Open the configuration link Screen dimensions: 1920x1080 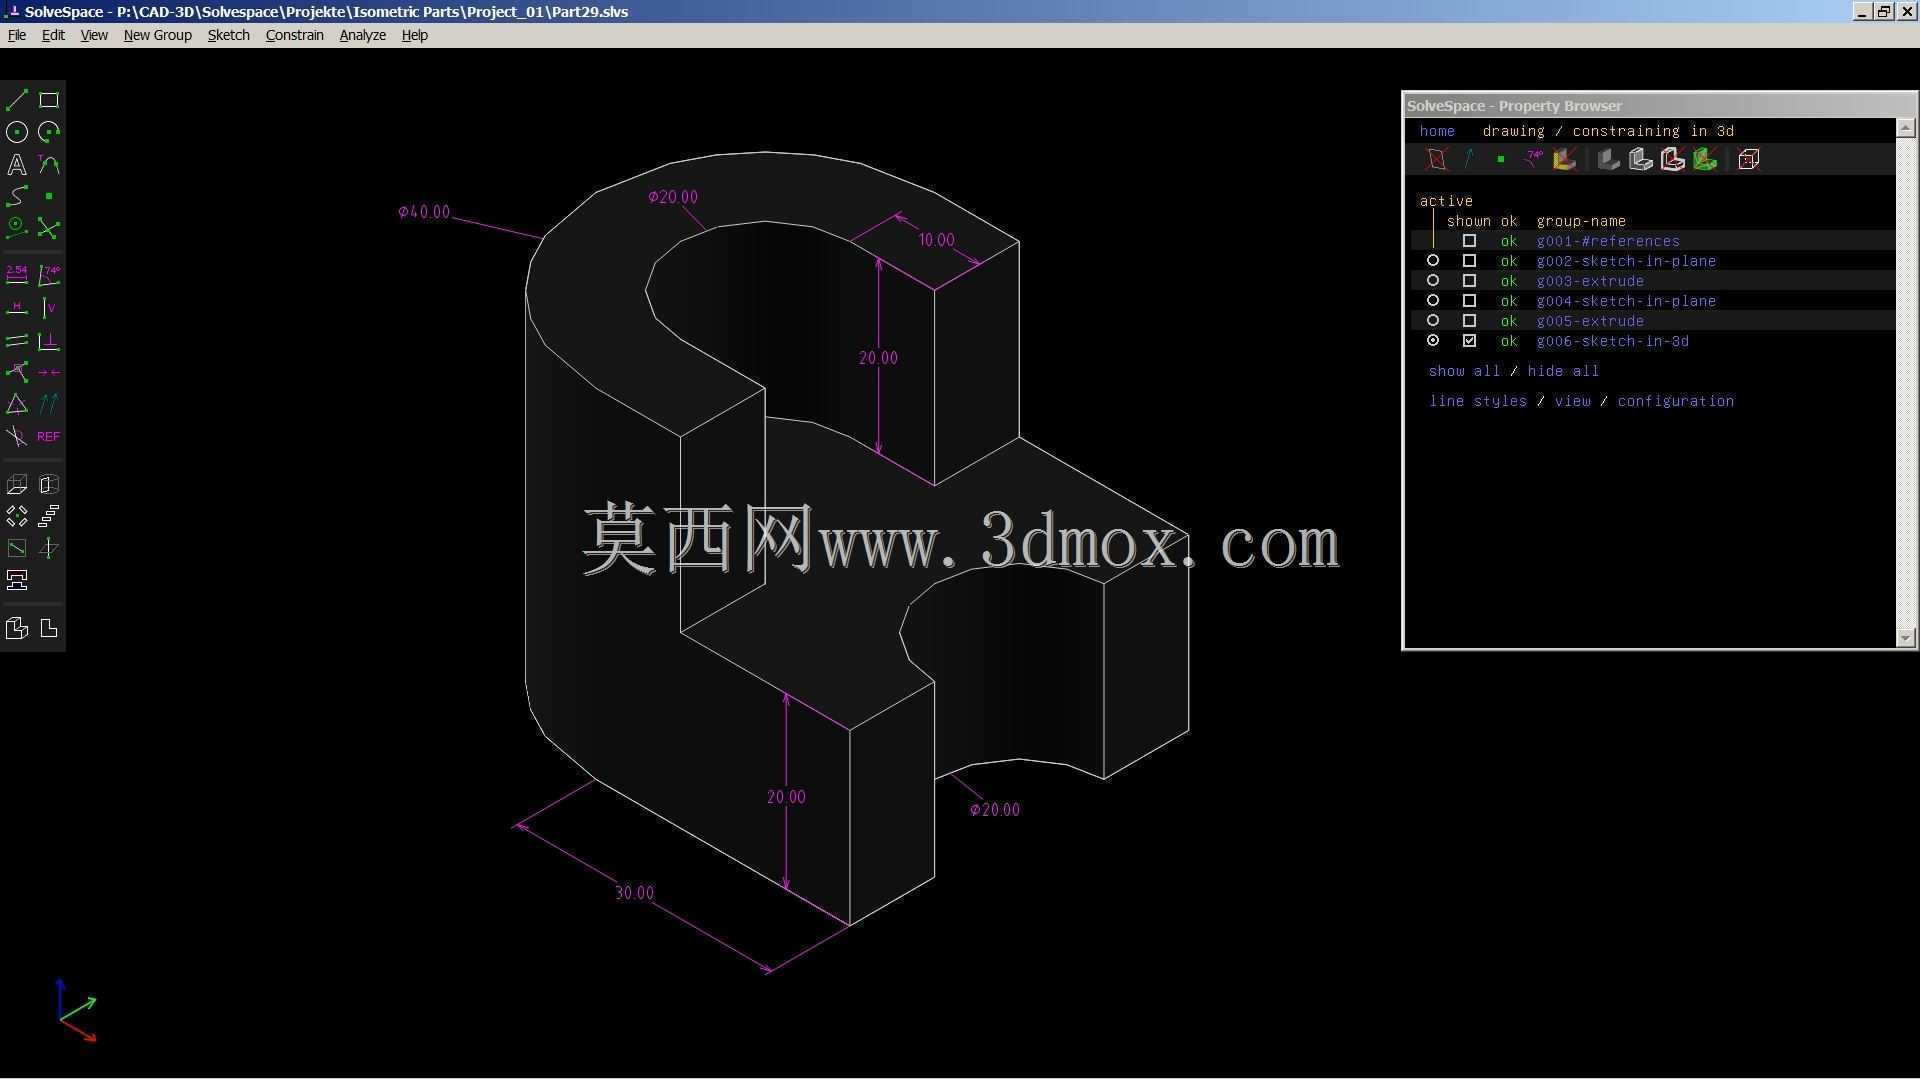point(1675,401)
